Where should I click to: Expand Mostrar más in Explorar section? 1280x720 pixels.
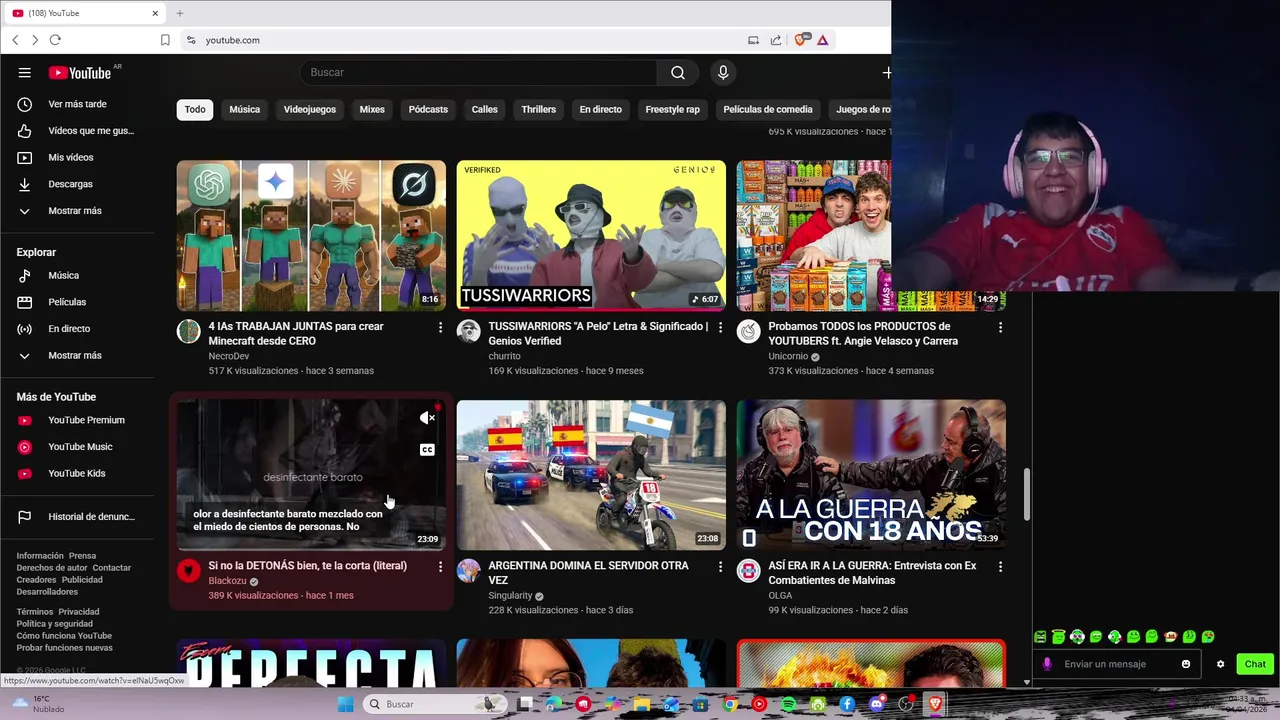point(77,356)
